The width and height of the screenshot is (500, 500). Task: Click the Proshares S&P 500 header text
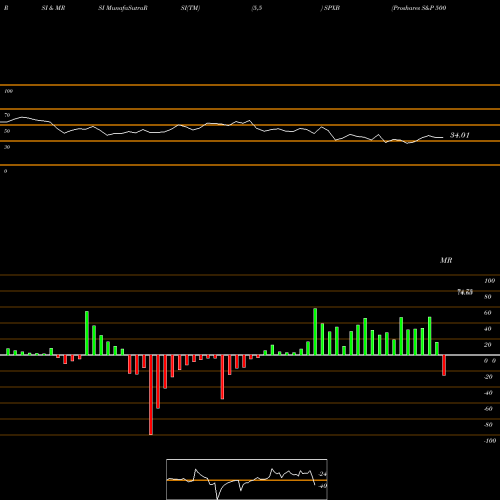point(419,8)
